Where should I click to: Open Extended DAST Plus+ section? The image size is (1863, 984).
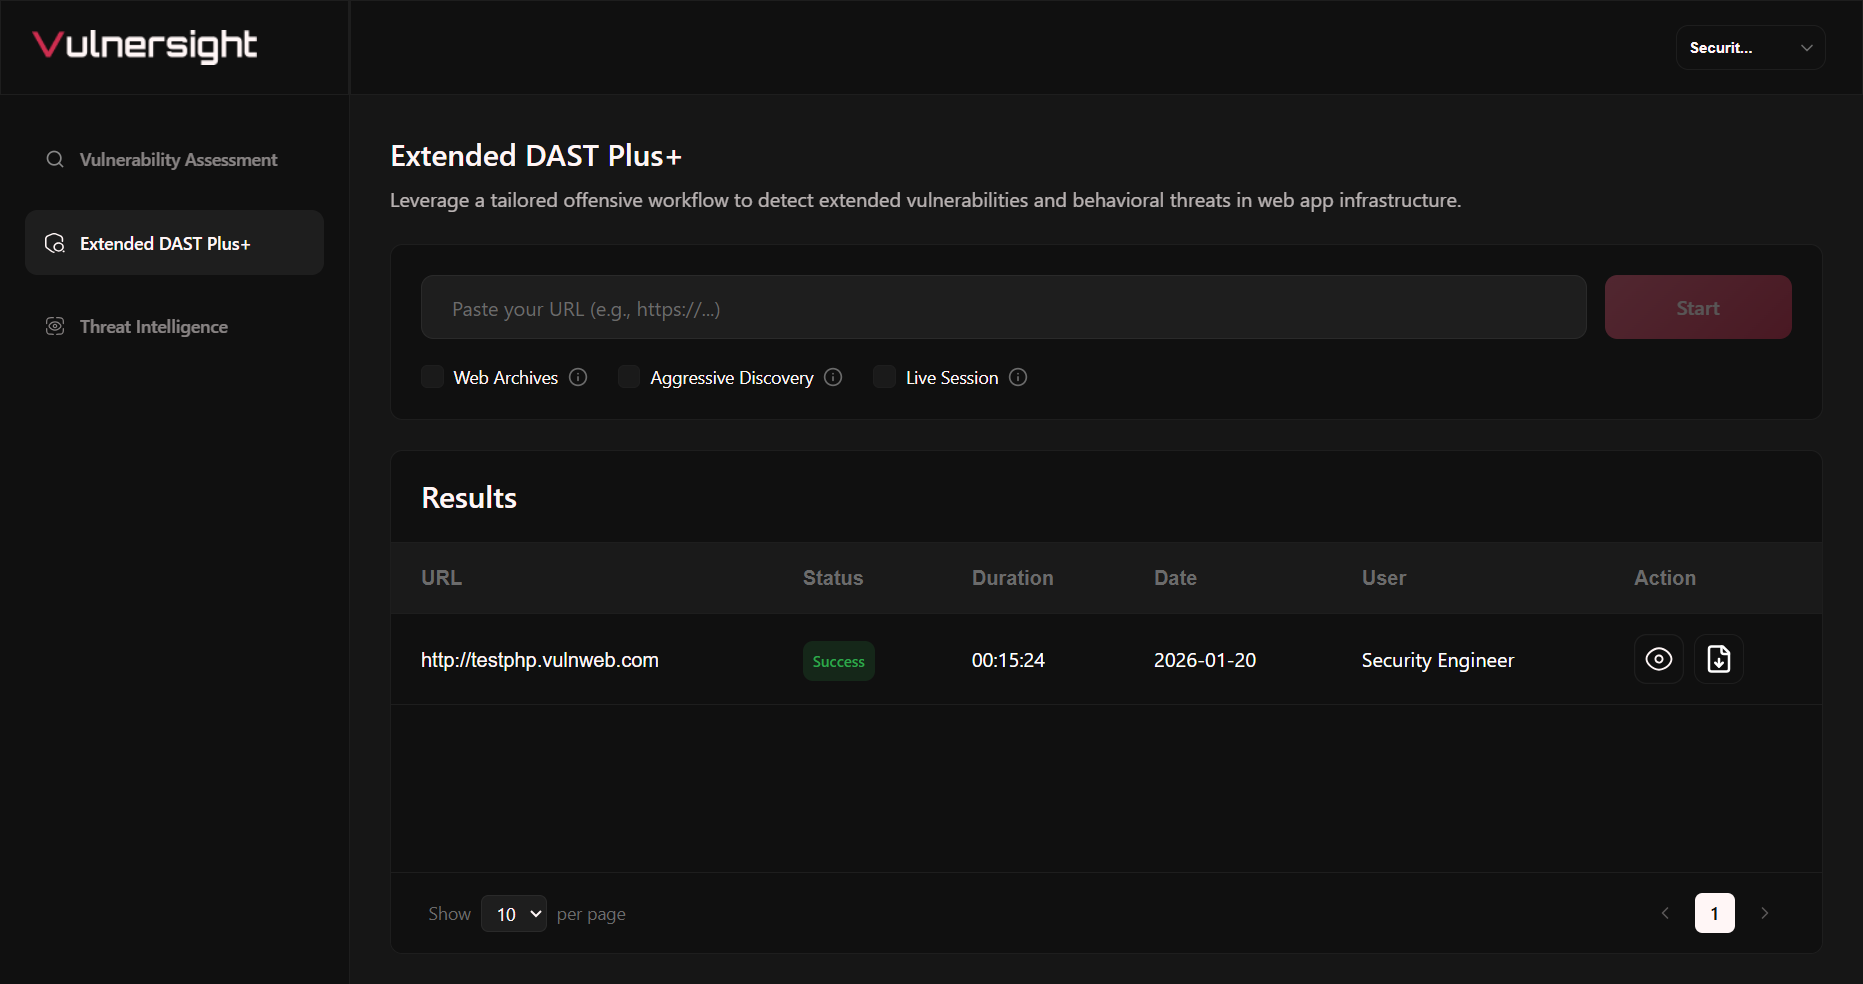coord(174,243)
